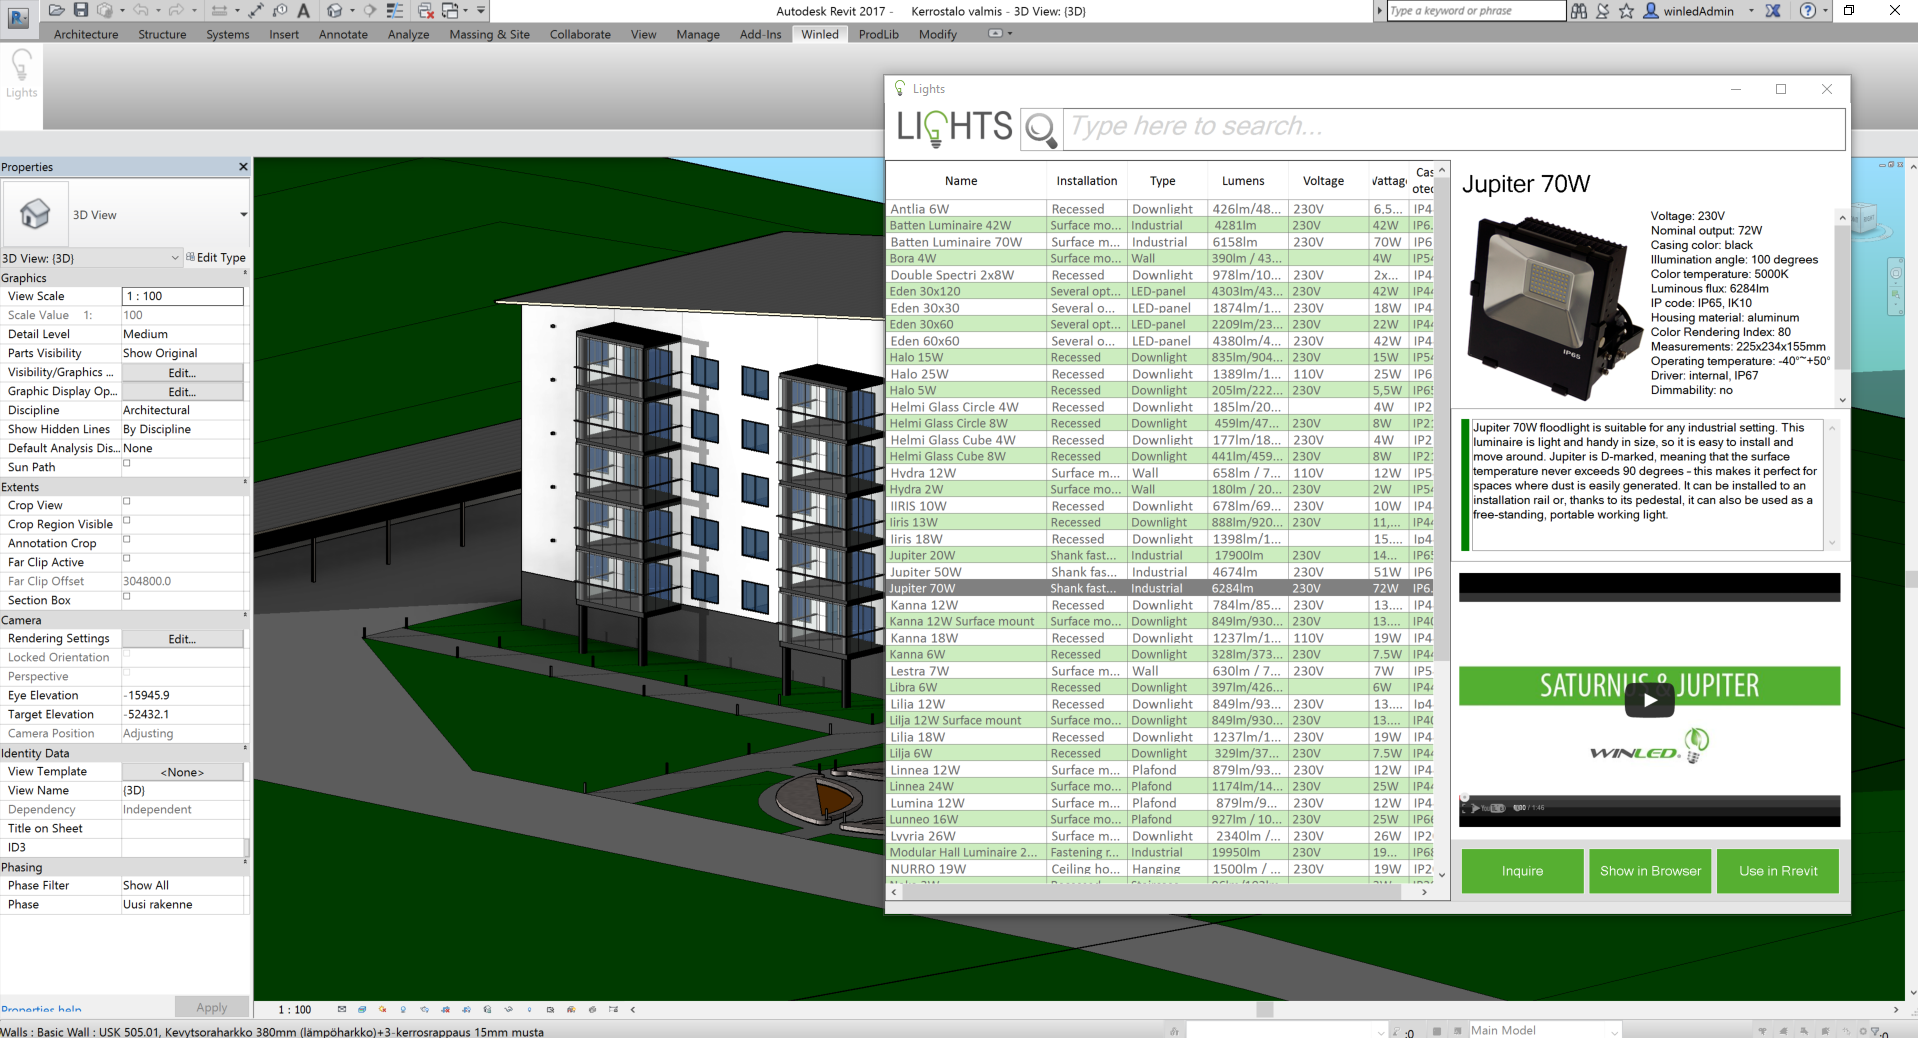Click the Favorites star icon in title bar
Image resolution: width=1918 pixels, height=1038 pixels.
point(1626,10)
